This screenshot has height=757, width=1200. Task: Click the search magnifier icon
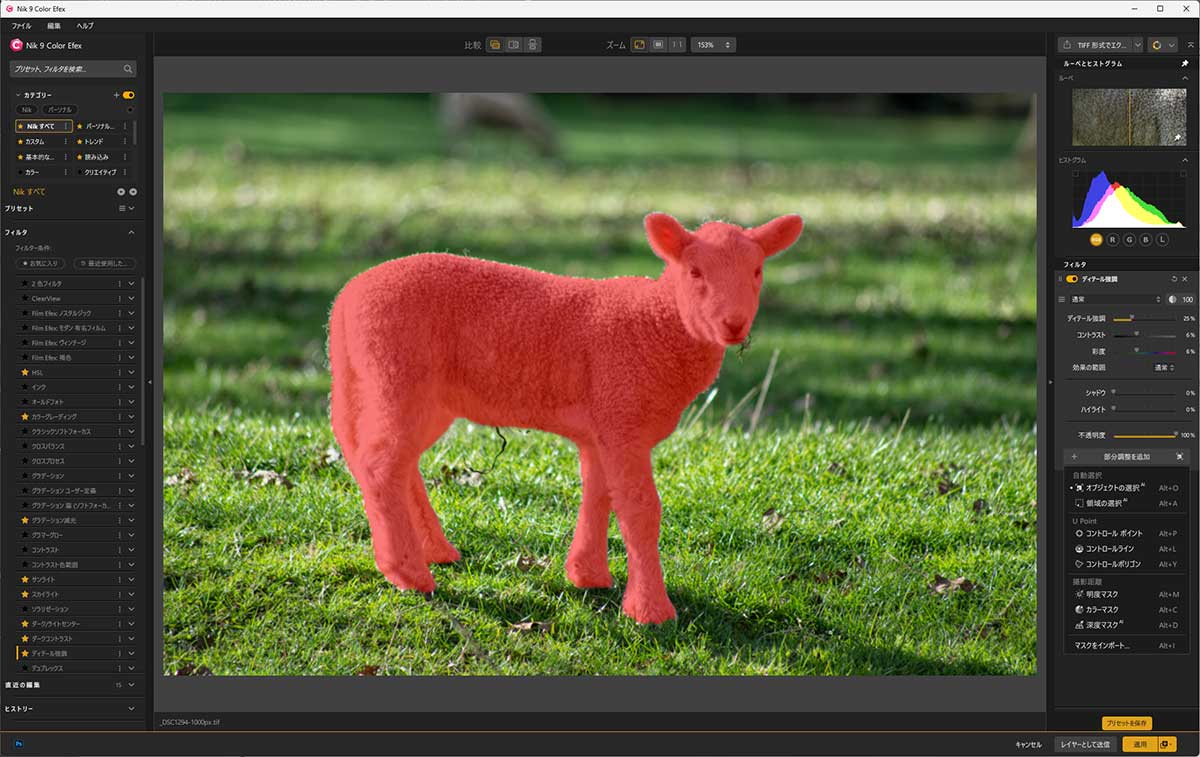click(128, 69)
